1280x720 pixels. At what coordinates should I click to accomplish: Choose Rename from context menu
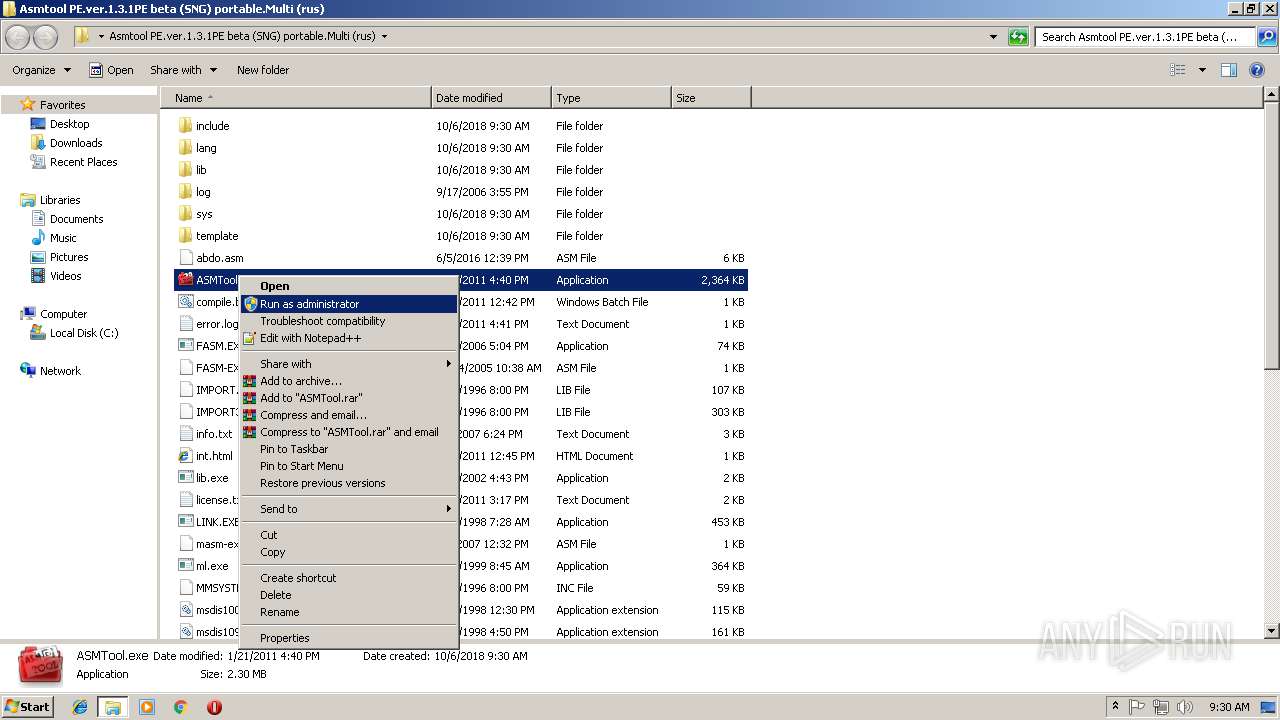click(x=349, y=612)
